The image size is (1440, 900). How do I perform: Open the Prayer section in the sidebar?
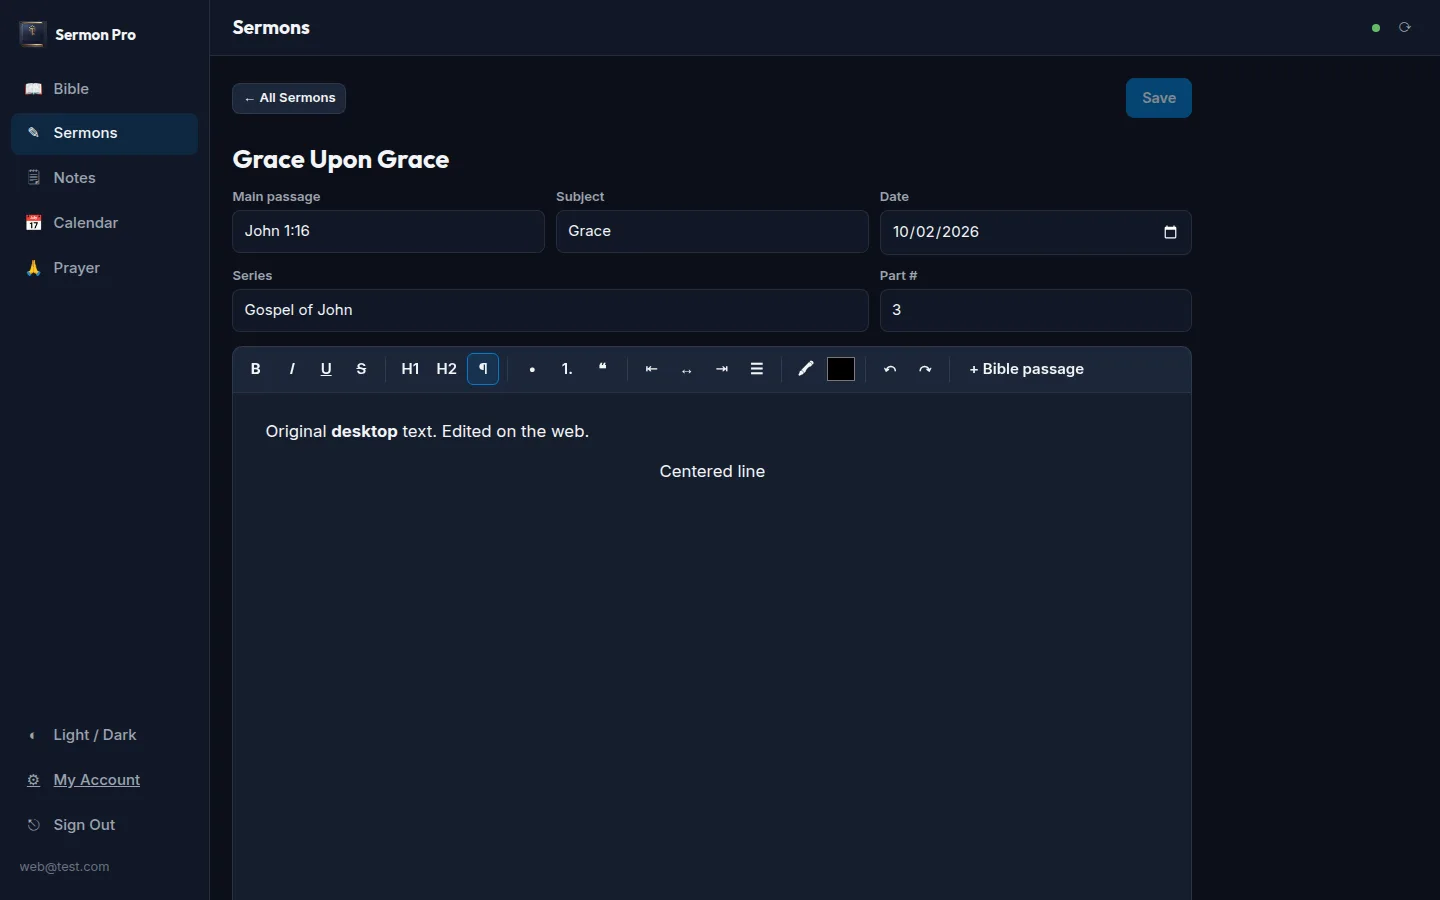[104, 268]
